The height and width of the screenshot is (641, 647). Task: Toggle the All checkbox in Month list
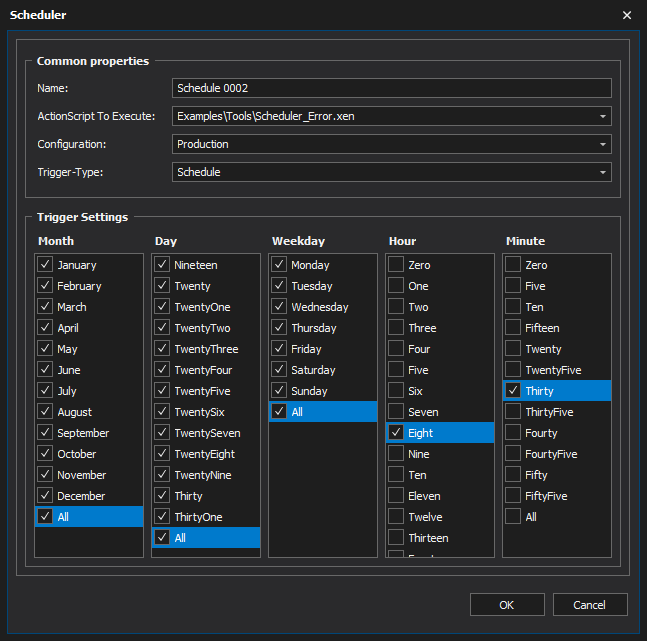point(45,517)
